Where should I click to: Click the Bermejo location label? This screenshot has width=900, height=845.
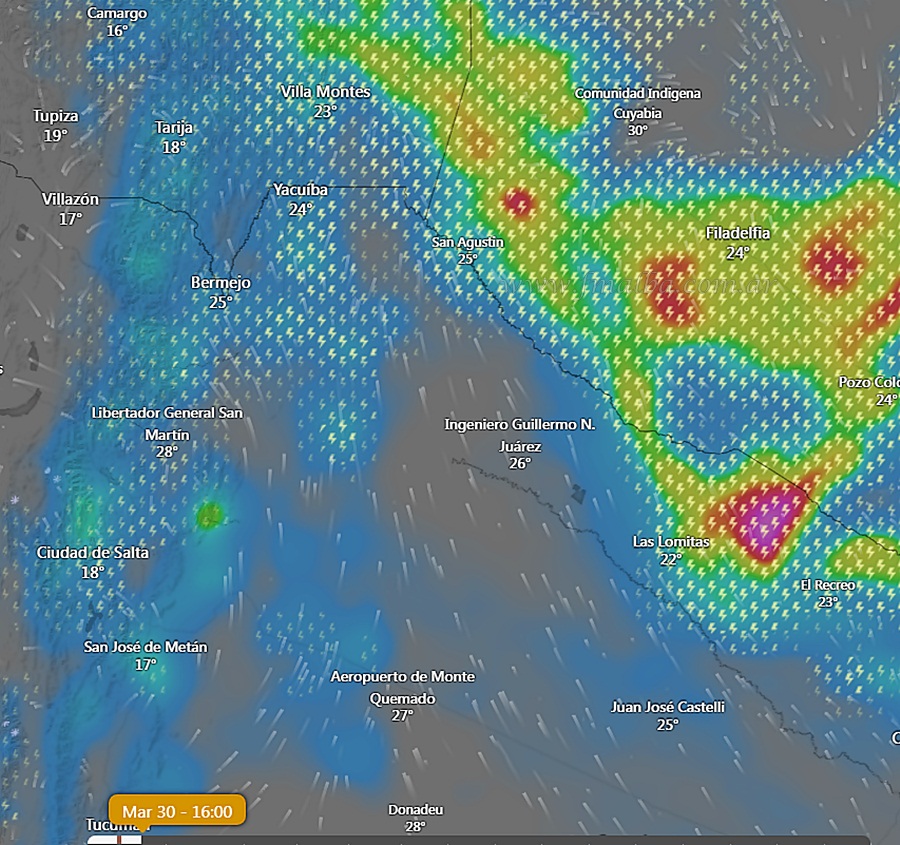[x=221, y=283]
